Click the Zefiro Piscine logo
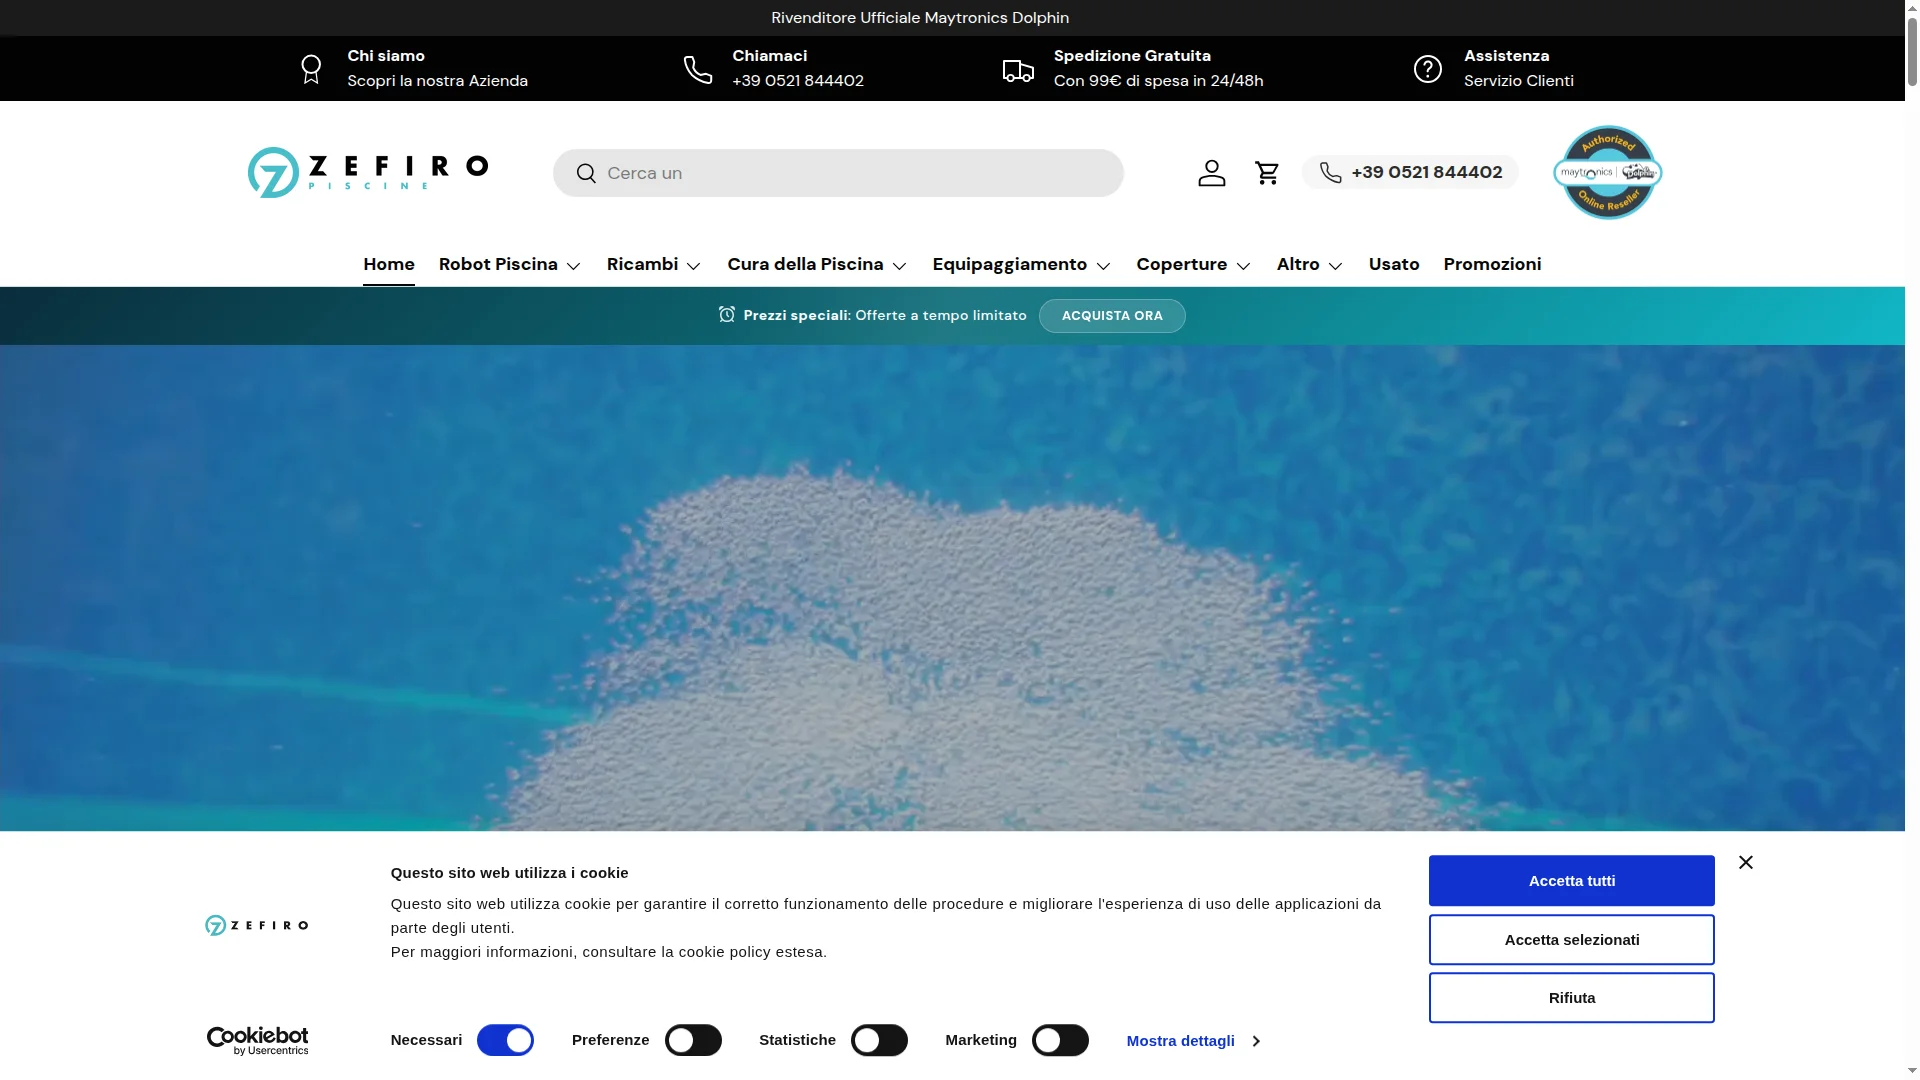 tap(368, 172)
